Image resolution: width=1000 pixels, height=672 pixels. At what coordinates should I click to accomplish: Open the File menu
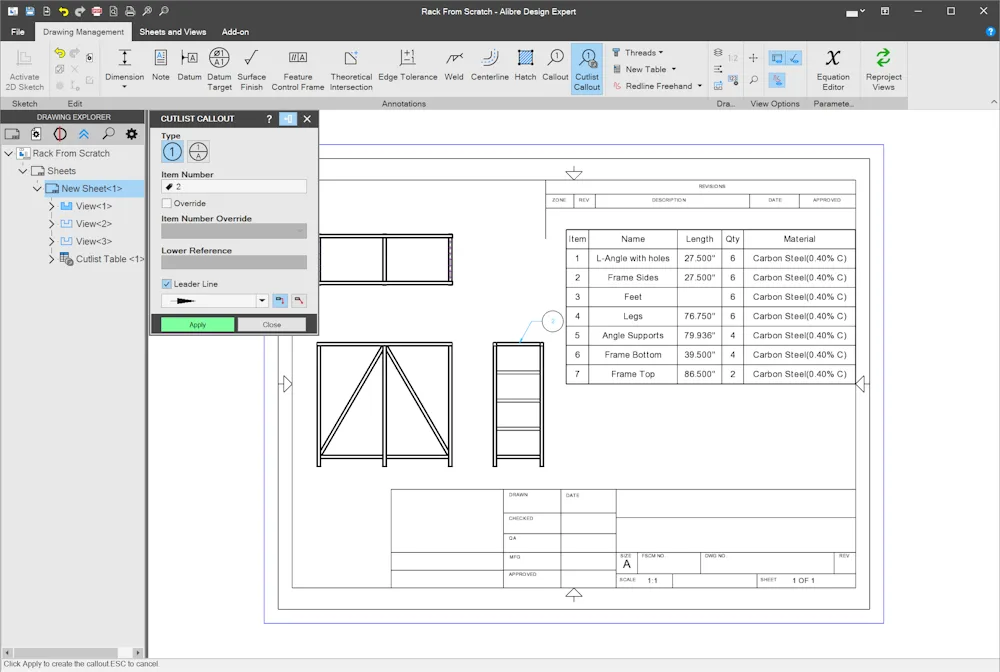[x=18, y=32]
